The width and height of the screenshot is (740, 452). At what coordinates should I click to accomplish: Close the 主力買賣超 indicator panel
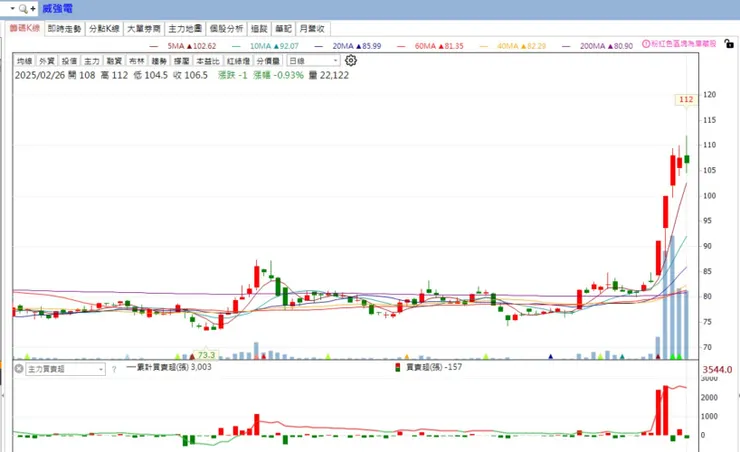coord(19,368)
